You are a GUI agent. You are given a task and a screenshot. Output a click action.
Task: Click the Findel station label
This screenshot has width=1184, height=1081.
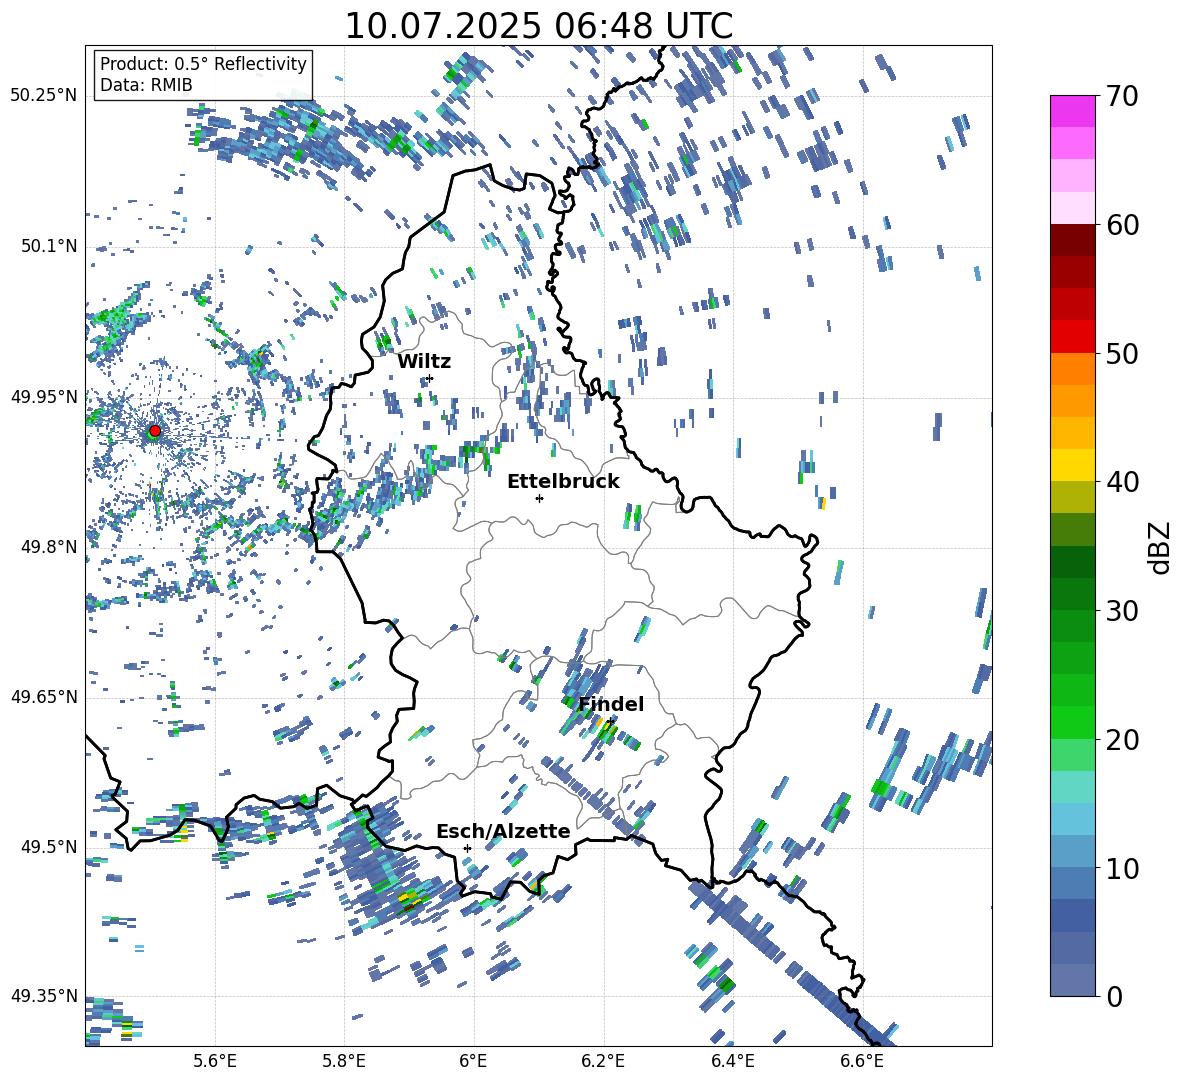[x=611, y=704]
